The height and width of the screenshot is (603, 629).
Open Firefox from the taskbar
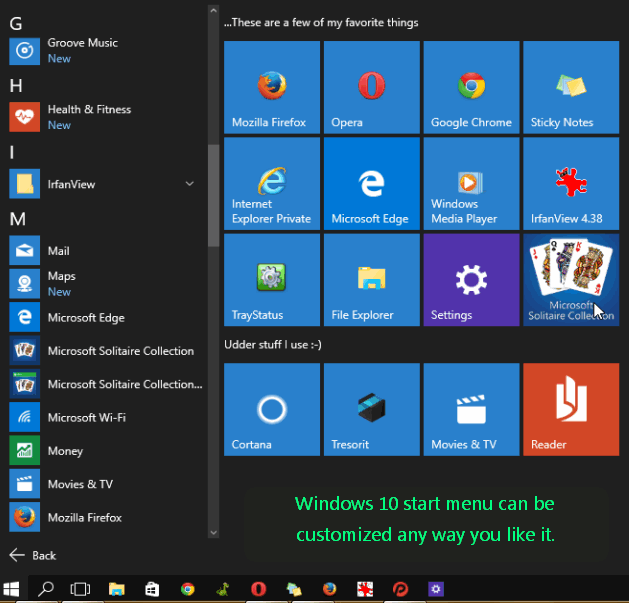[x=329, y=589]
